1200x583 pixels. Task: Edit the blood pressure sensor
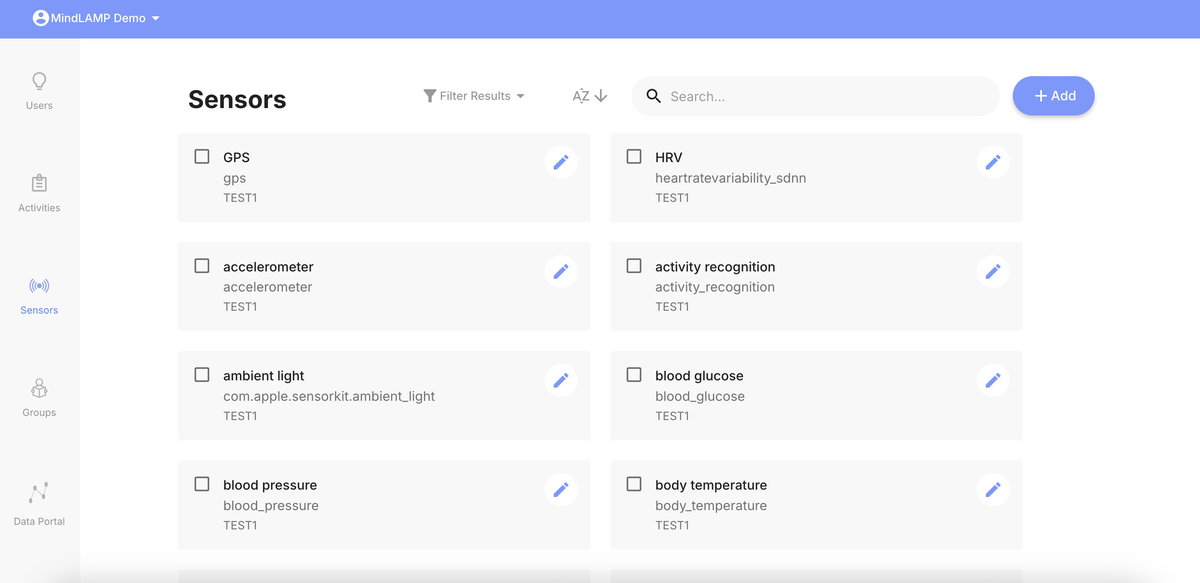(561, 489)
